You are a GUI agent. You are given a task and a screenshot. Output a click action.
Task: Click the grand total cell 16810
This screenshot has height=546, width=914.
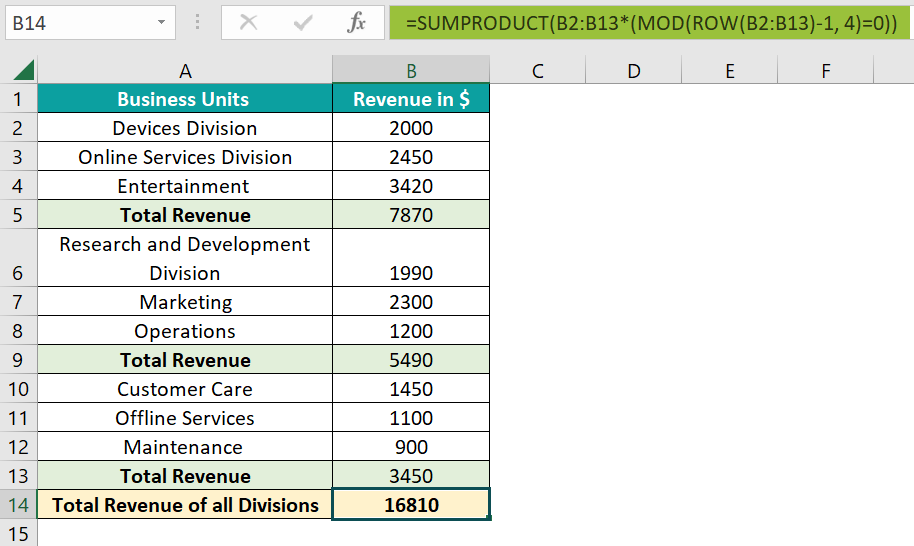[411, 505]
